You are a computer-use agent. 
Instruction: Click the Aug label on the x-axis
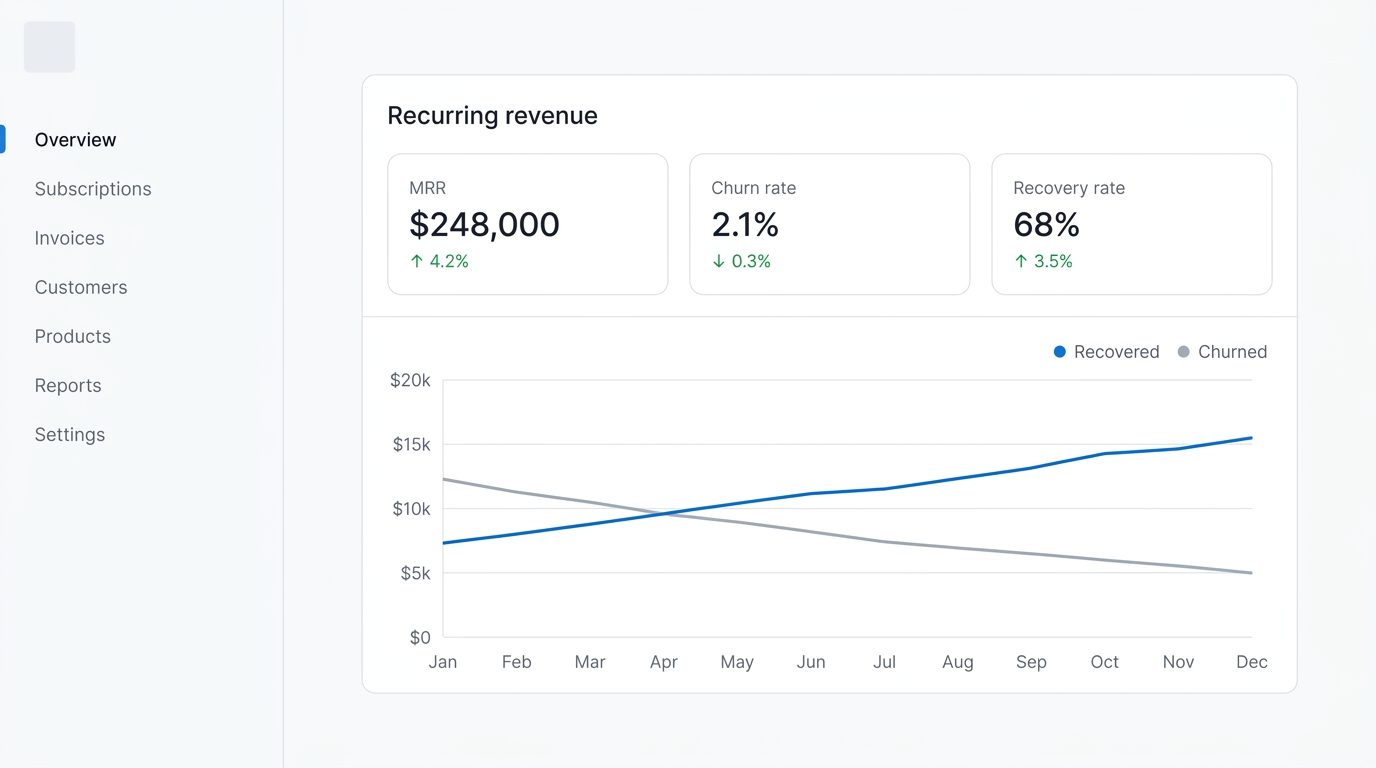point(958,662)
